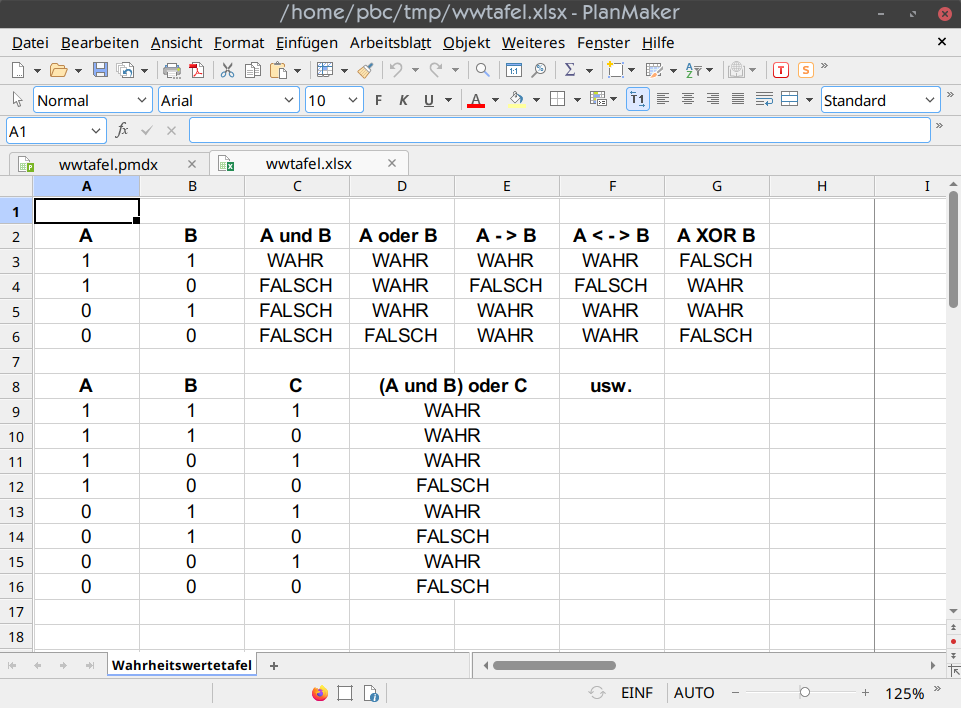The height and width of the screenshot is (708, 961).
Task: Create a new document with the blank page icon
Action: point(18,70)
